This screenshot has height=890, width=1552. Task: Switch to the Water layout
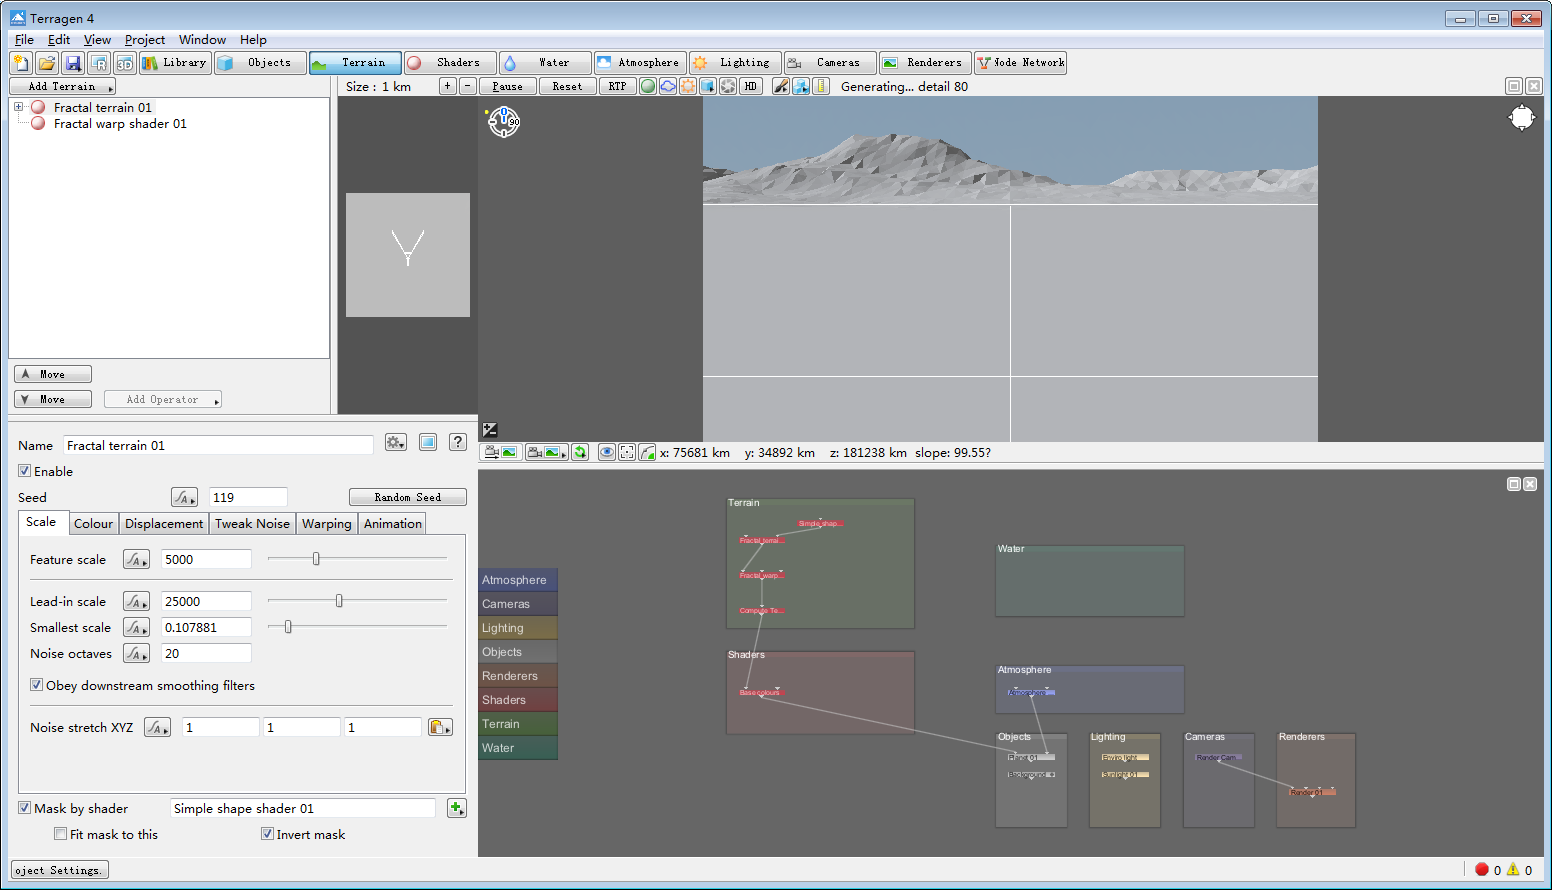coord(544,63)
